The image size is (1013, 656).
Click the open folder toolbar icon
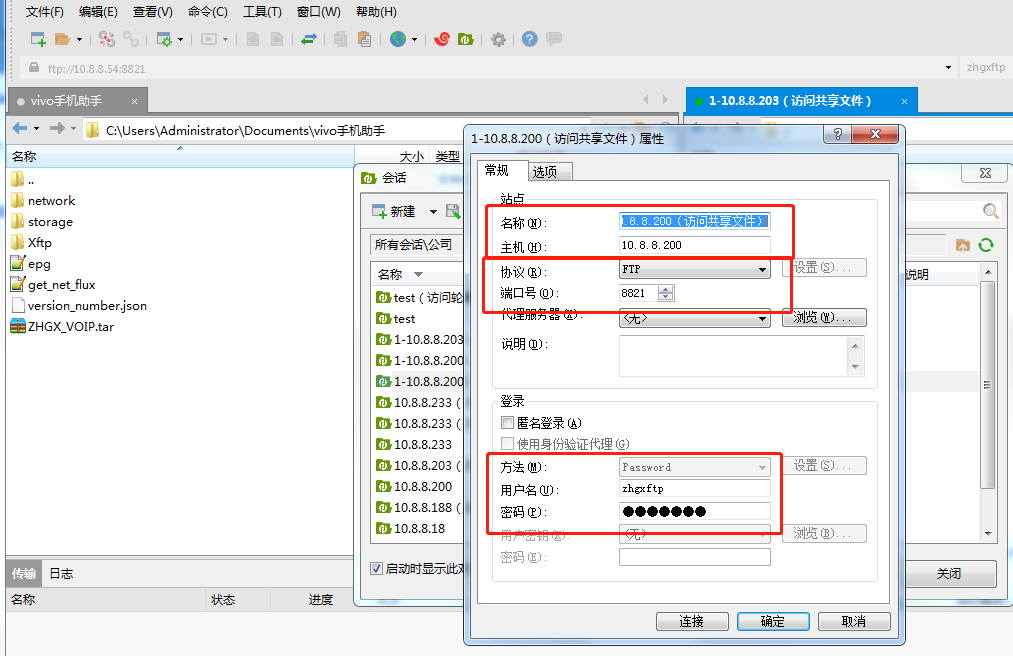coord(62,39)
